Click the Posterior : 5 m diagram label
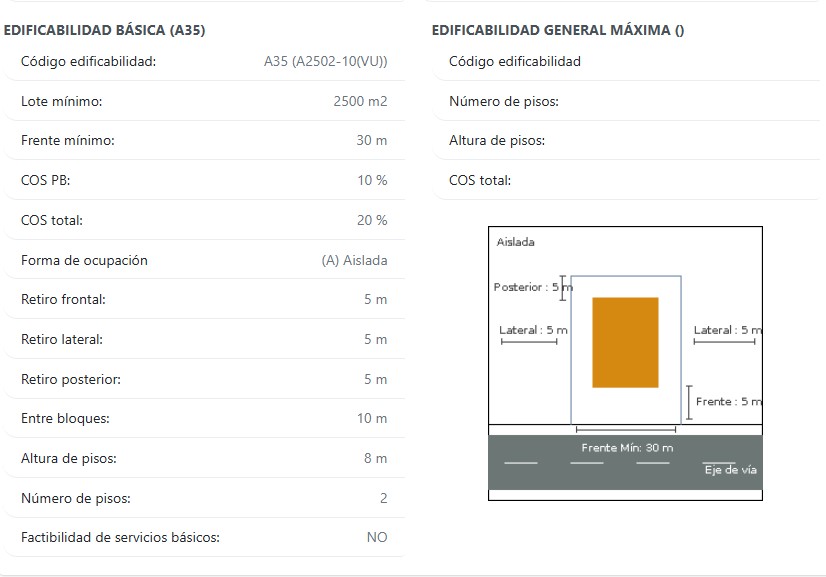The height and width of the screenshot is (577, 826). pos(533,287)
